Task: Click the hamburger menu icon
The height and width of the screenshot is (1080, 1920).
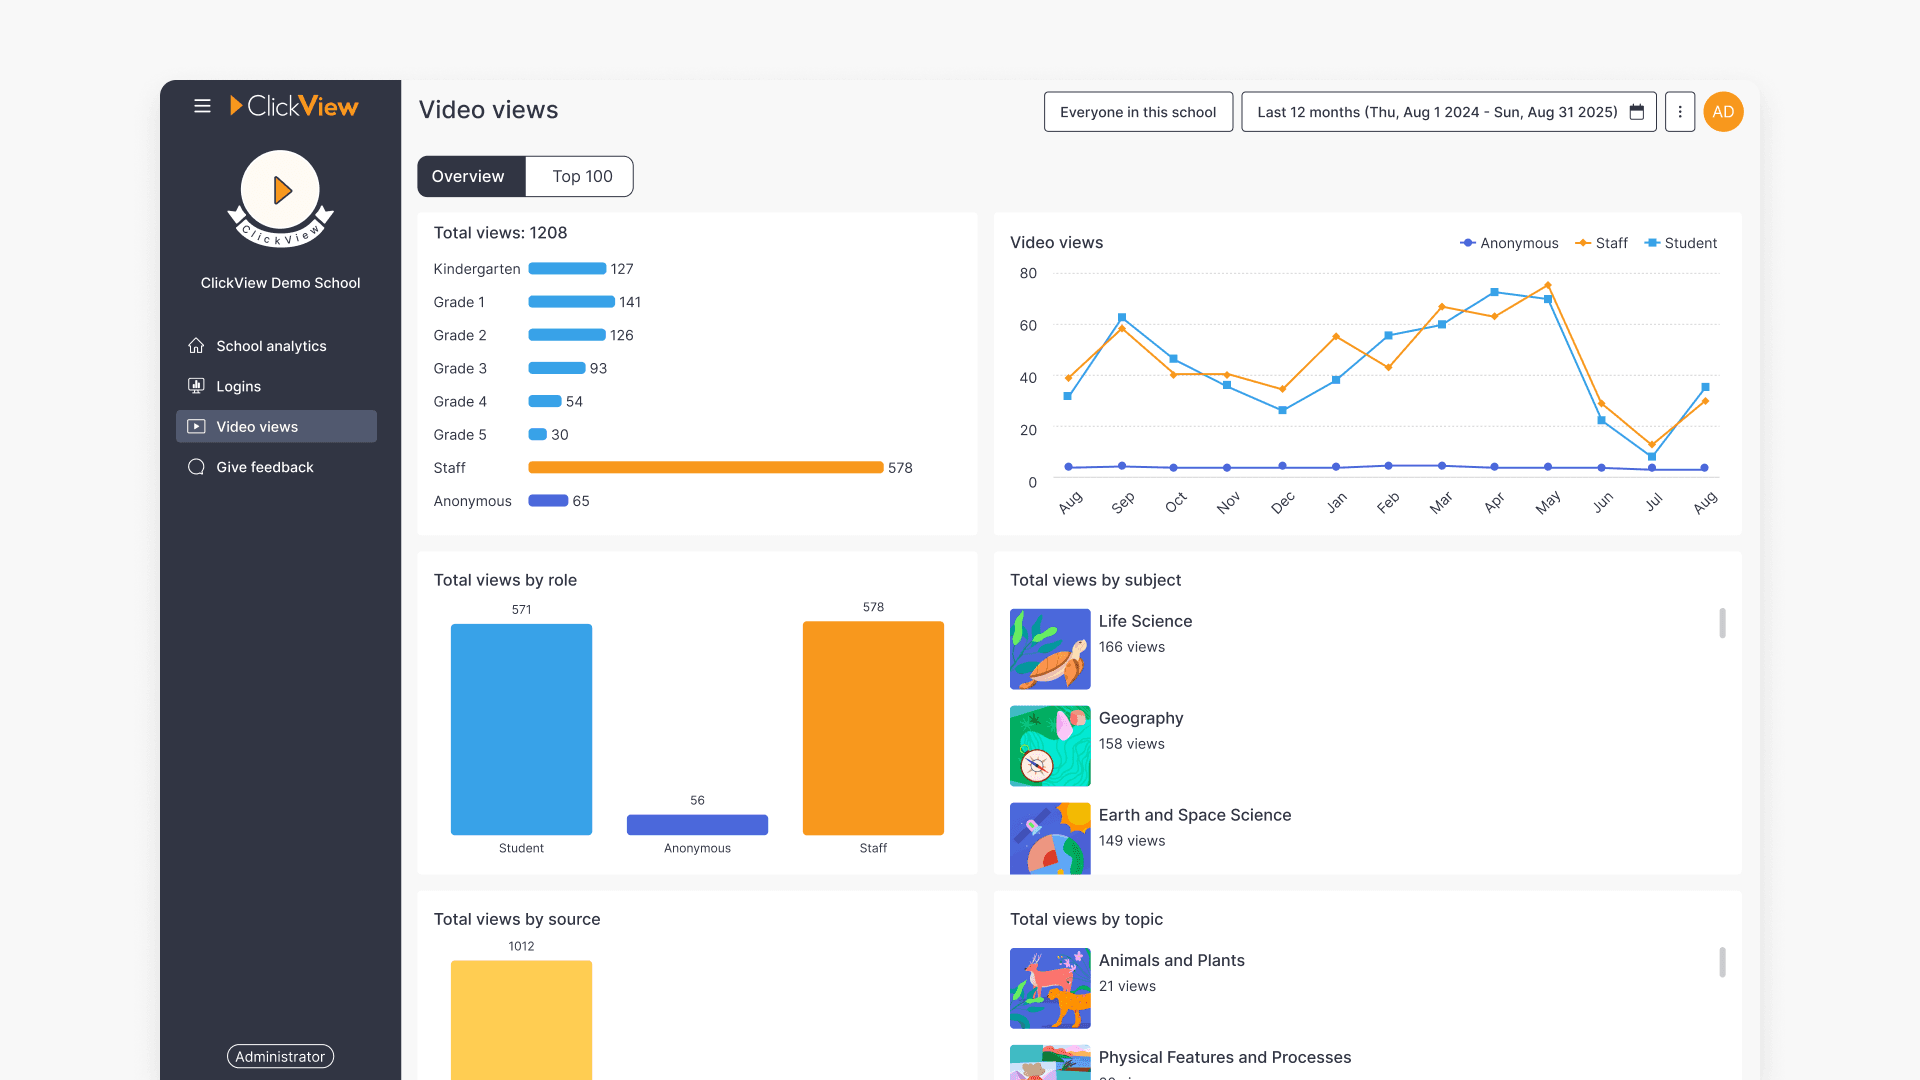Action: [x=202, y=106]
